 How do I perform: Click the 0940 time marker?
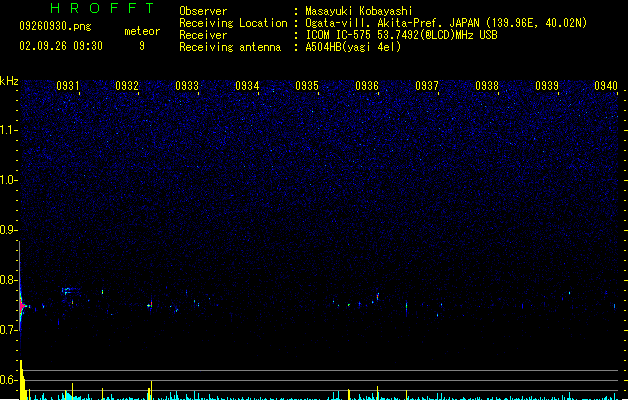click(x=606, y=86)
